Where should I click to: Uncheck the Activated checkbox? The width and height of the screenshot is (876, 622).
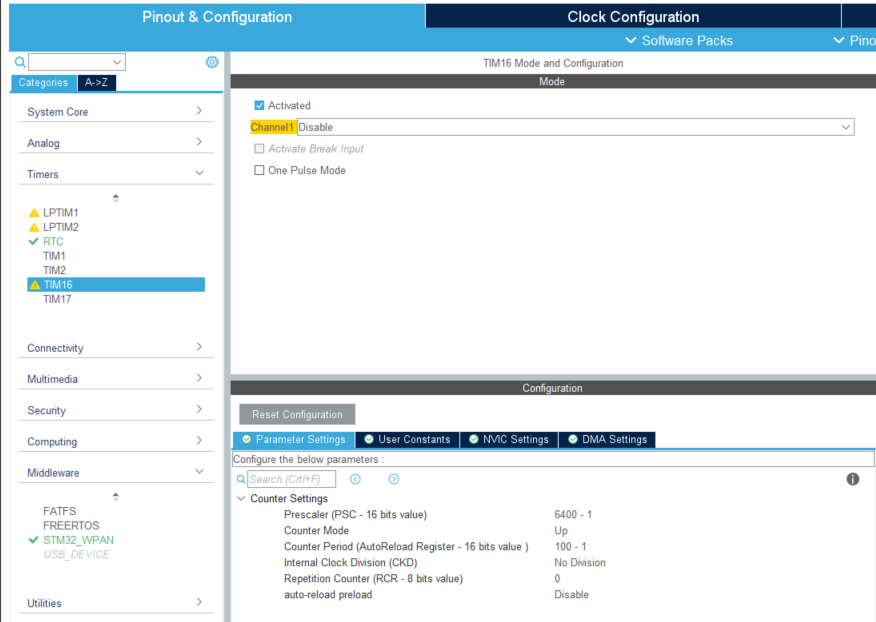(259, 105)
